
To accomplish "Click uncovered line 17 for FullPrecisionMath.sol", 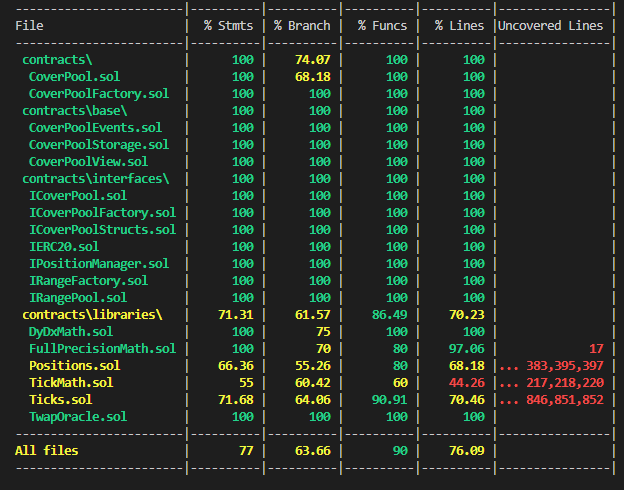I will click(595, 348).
